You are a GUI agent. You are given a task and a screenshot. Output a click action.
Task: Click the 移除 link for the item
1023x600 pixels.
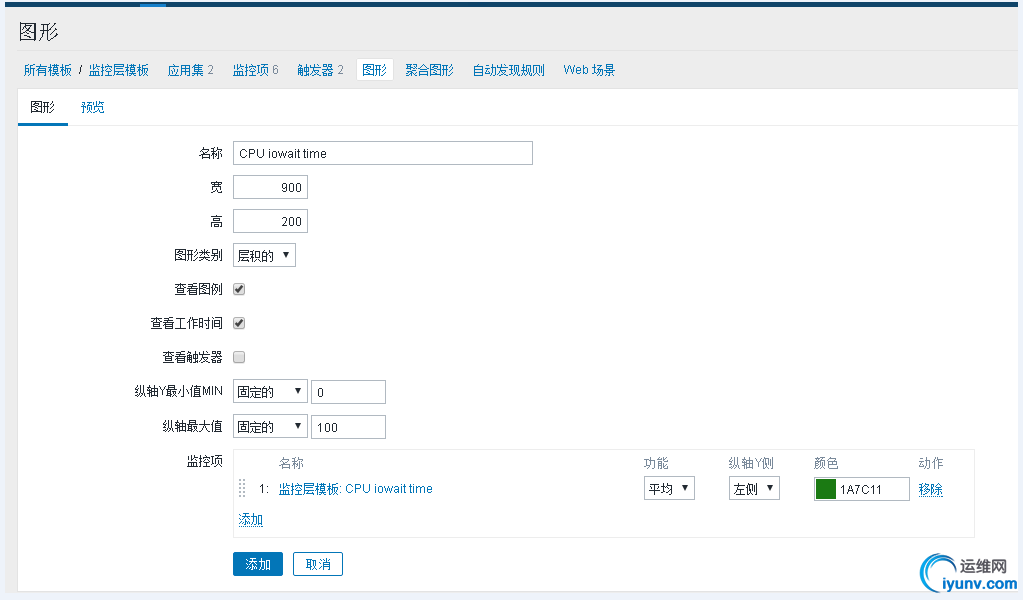click(x=930, y=489)
